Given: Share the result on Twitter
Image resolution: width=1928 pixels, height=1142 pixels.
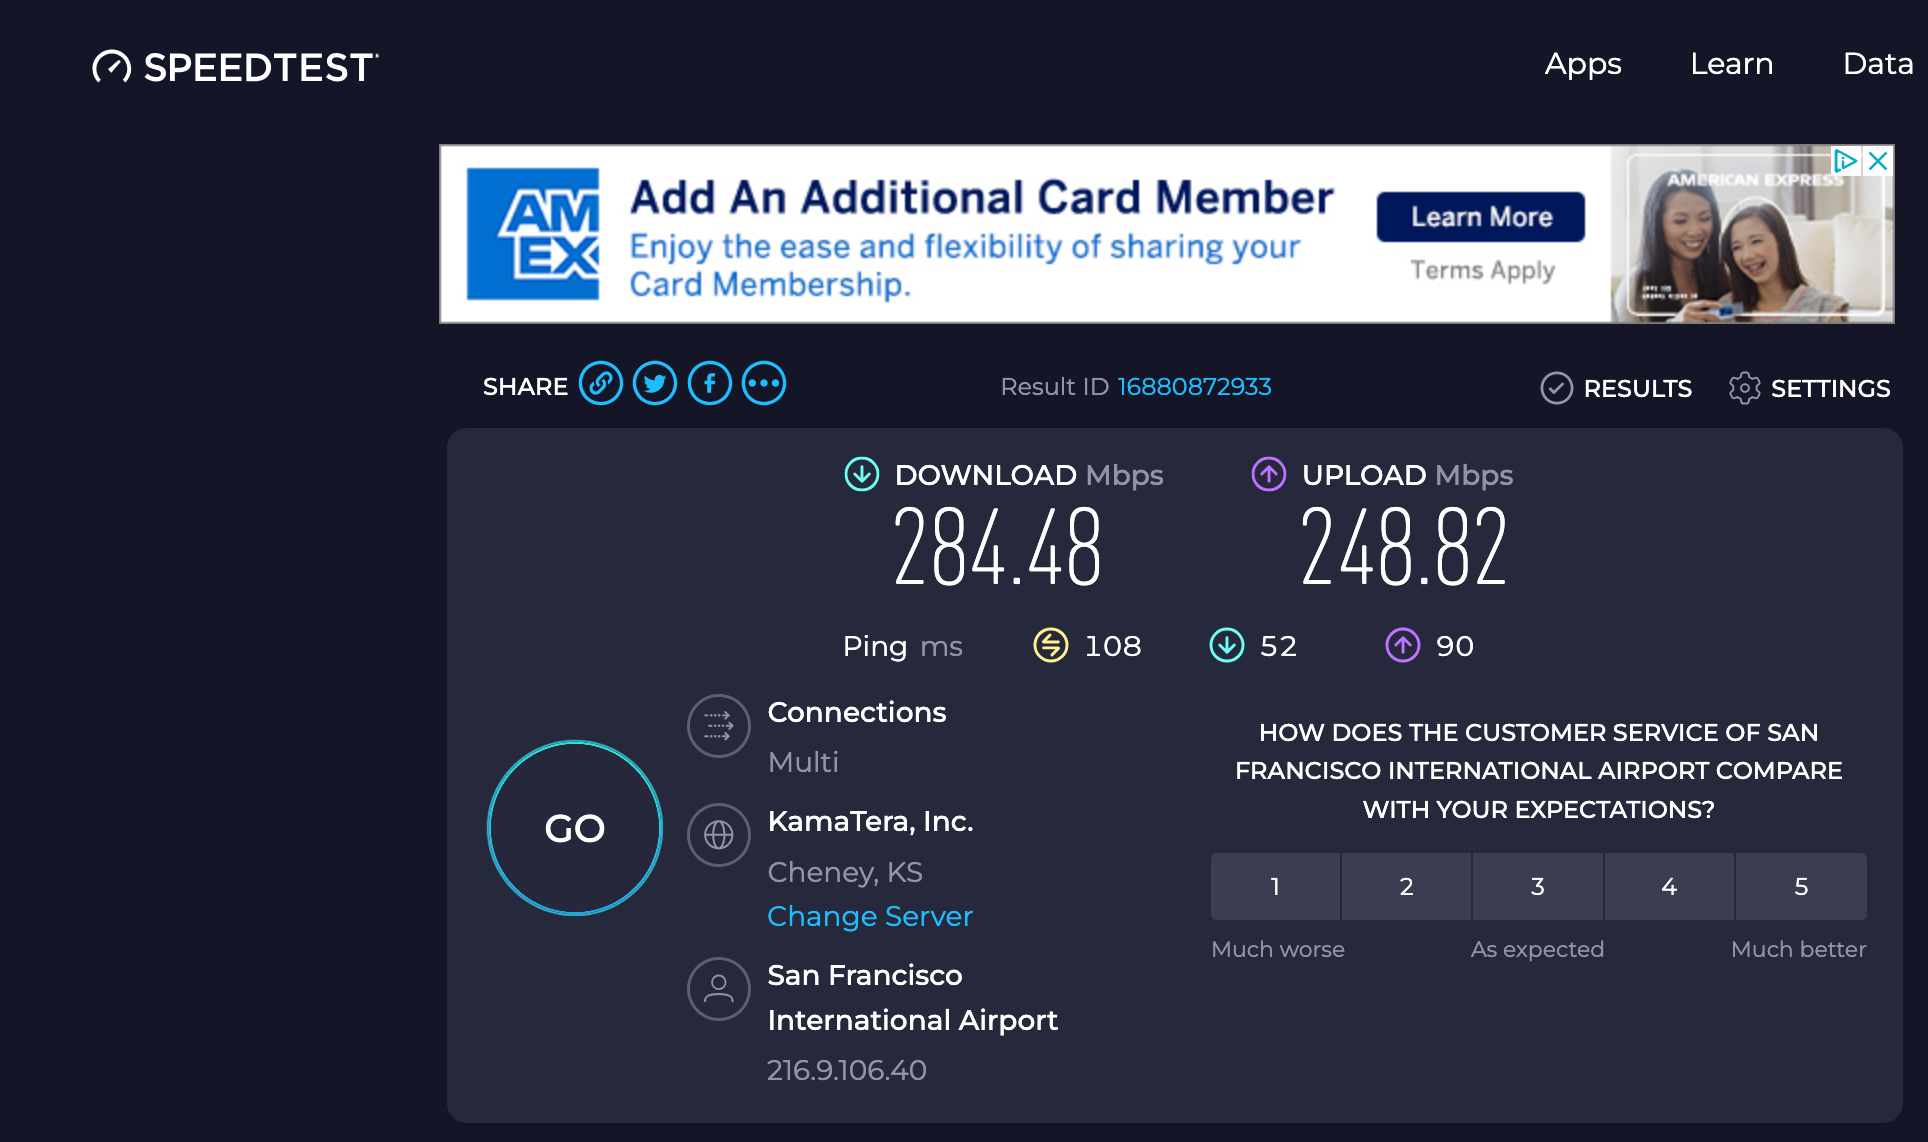Looking at the screenshot, I should (655, 383).
